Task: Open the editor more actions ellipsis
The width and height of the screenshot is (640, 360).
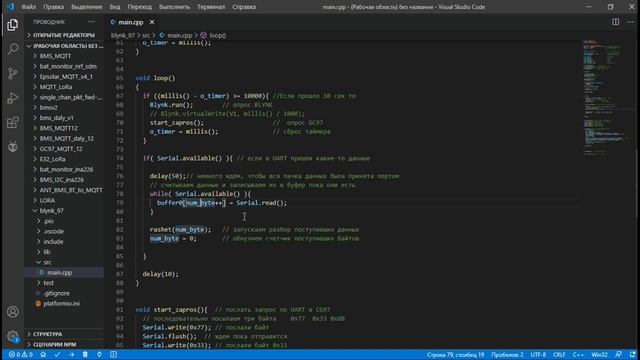Action: 630,22
